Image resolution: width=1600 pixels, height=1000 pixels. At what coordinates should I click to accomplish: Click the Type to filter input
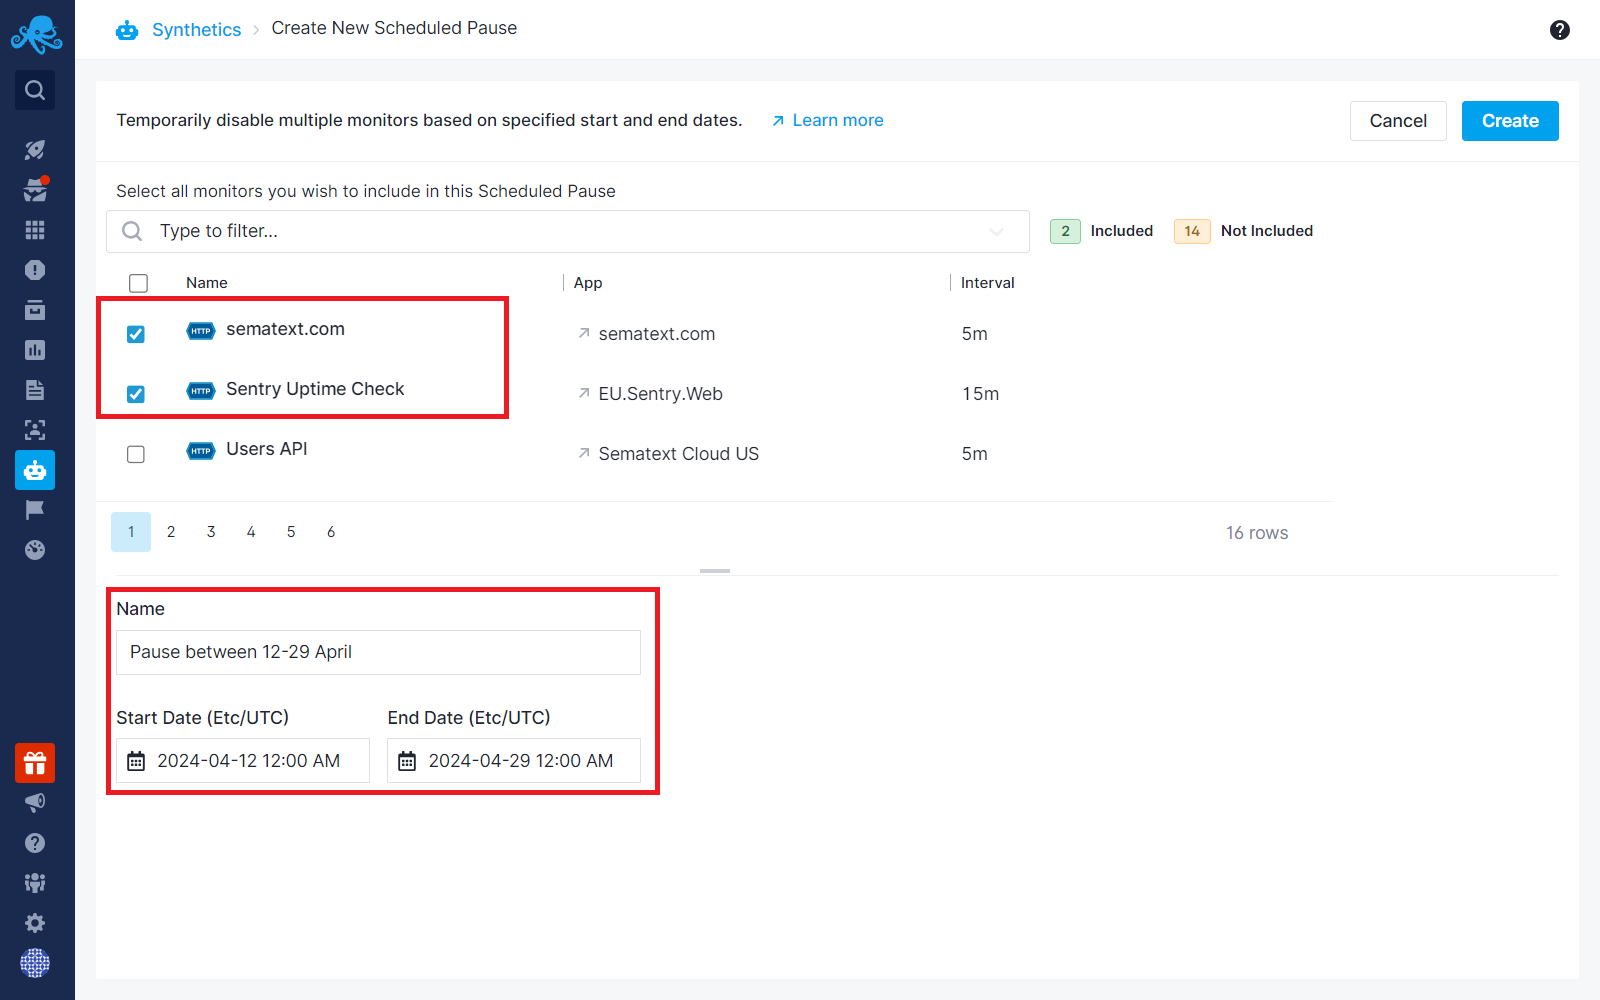pyautogui.click(x=568, y=231)
